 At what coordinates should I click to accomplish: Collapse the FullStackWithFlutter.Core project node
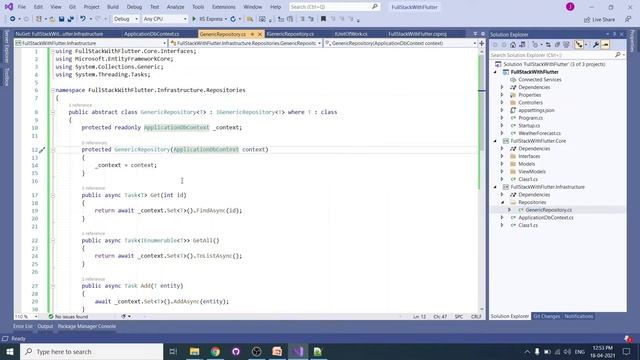point(496,141)
